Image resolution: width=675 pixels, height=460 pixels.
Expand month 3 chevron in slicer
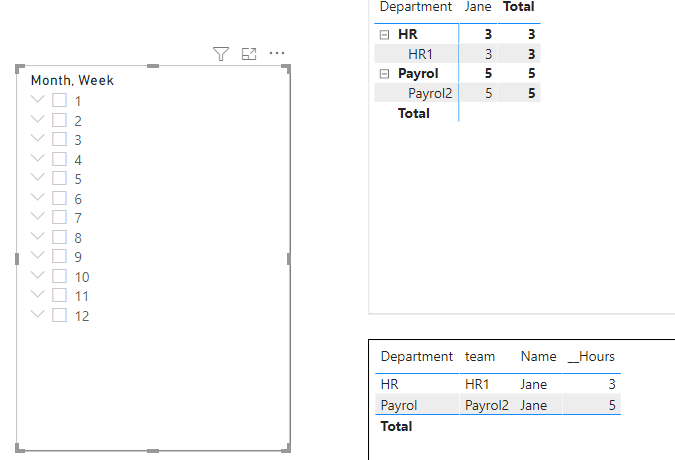(38, 138)
